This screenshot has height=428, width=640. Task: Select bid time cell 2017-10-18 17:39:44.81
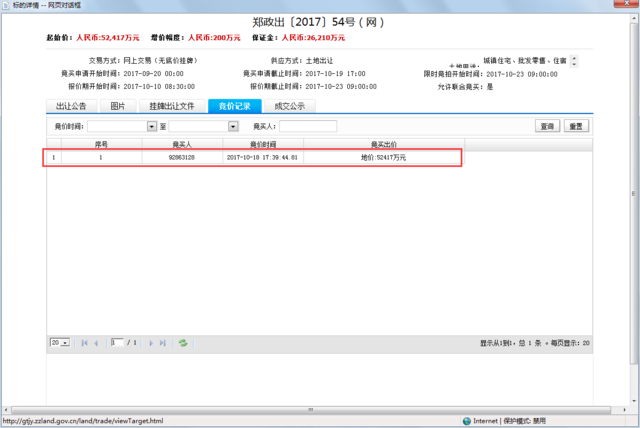tap(262, 157)
